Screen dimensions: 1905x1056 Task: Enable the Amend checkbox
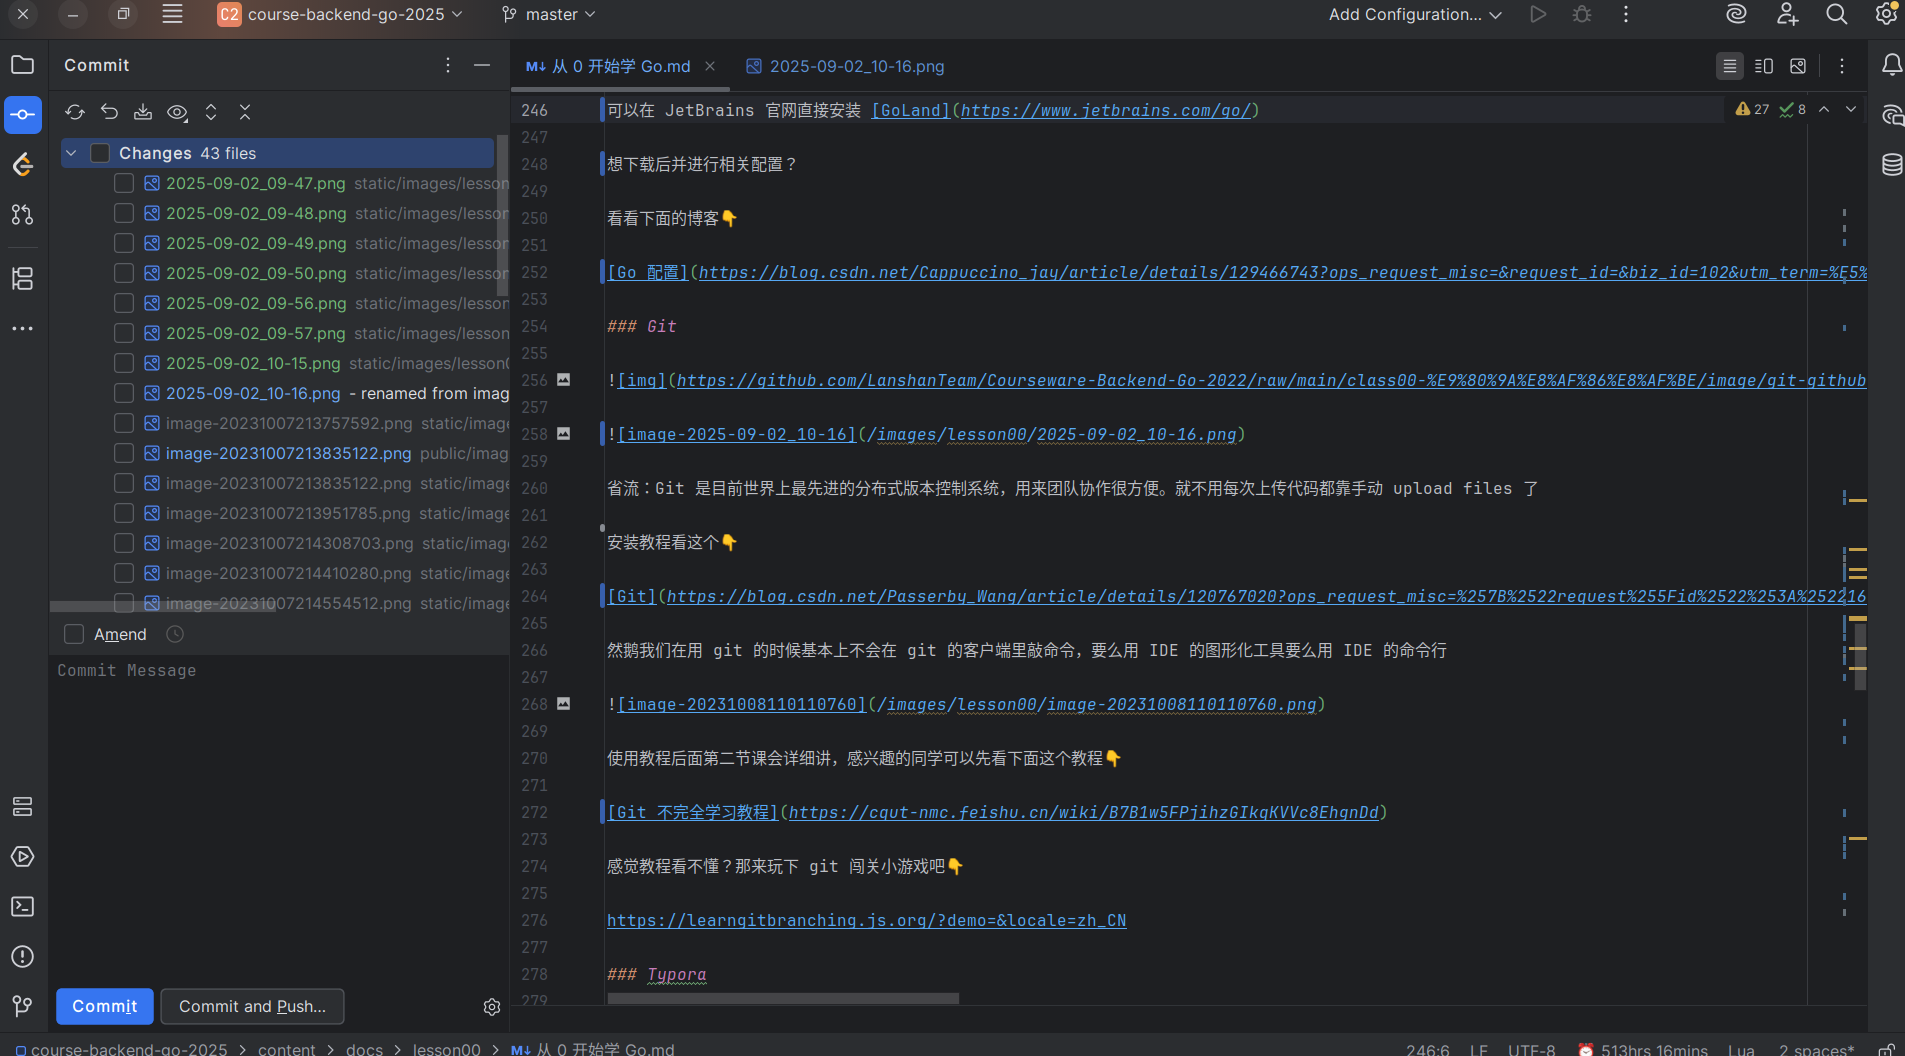[74, 634]
